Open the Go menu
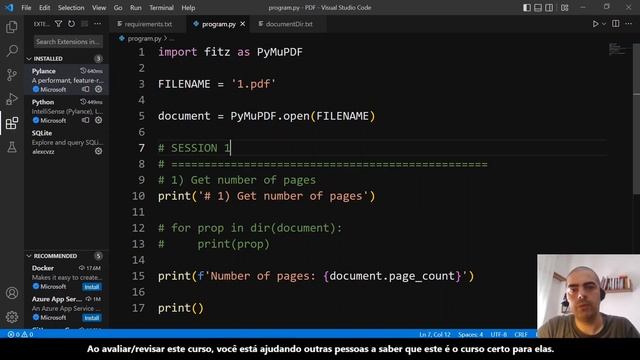 118,8
